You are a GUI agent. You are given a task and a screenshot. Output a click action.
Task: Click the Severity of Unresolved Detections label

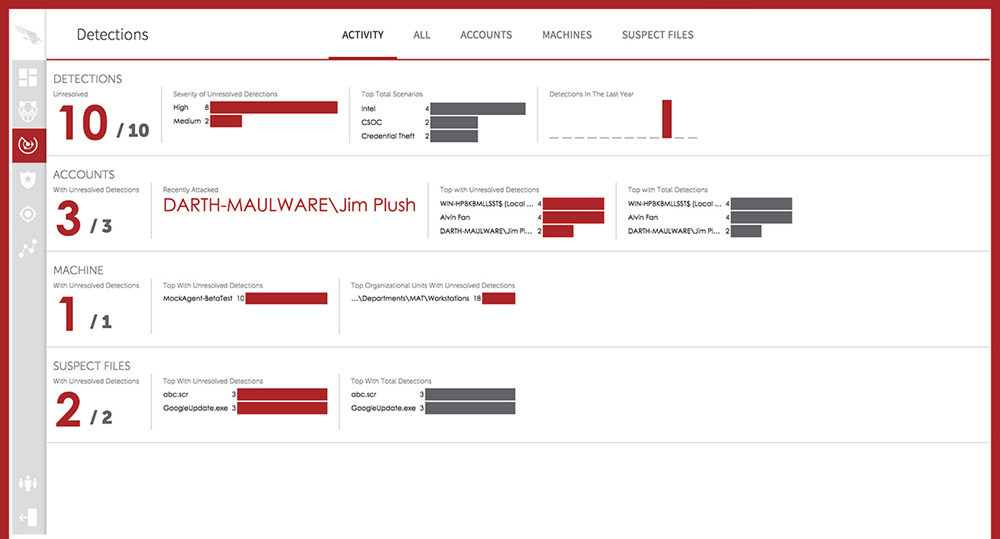coord(225,94)
